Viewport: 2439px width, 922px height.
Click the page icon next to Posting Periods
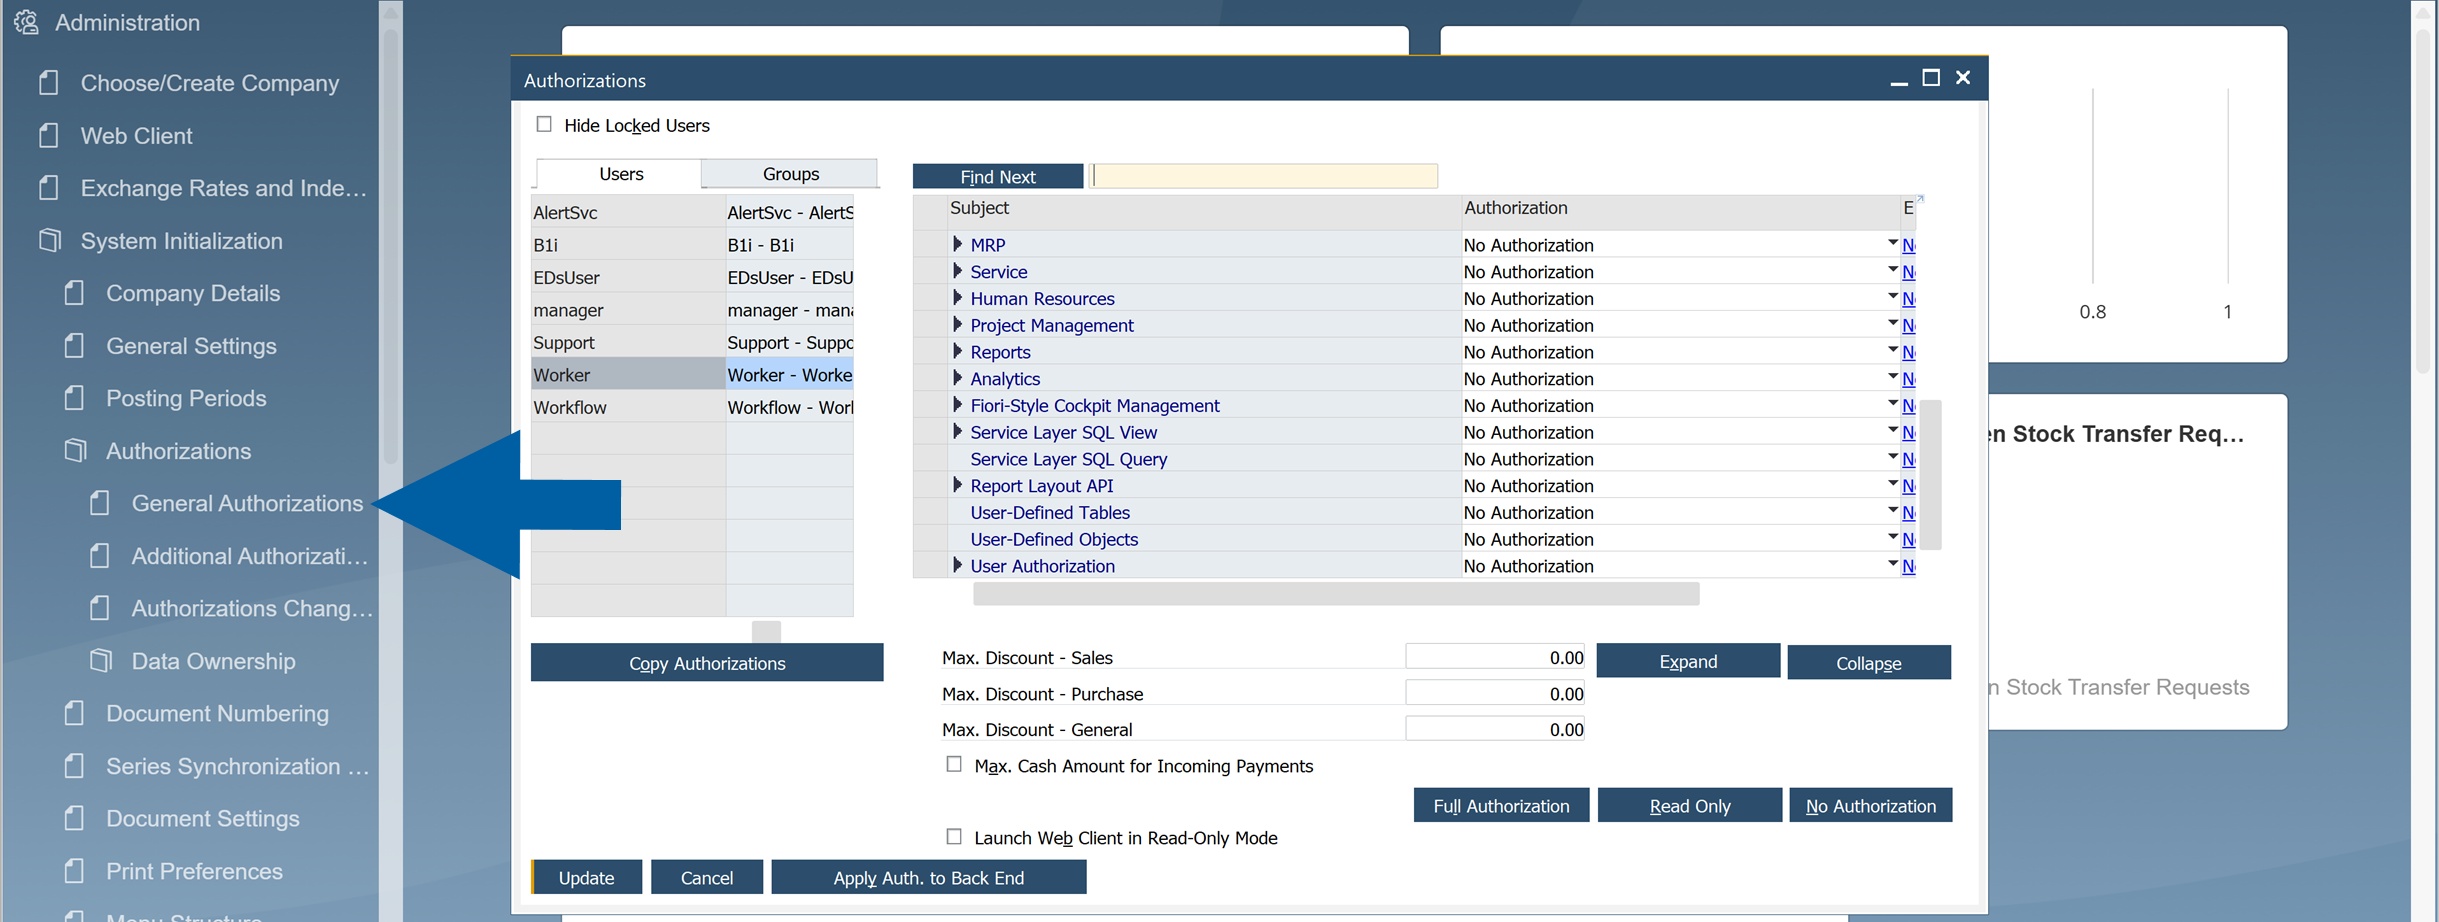coord(73,398)
